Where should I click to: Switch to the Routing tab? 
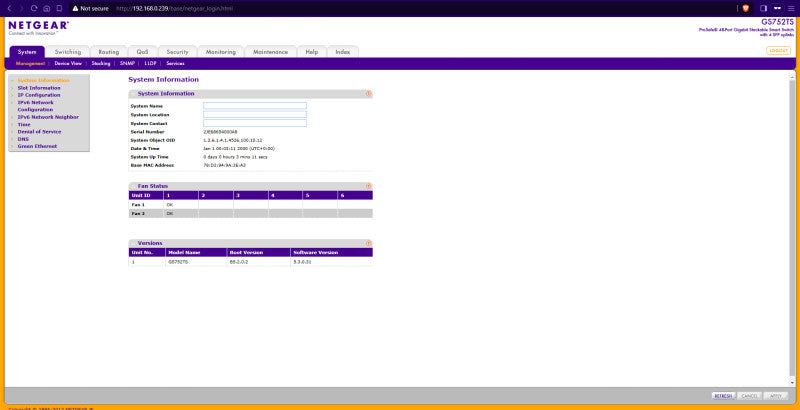pyautogui.click(x=109, y=52)
